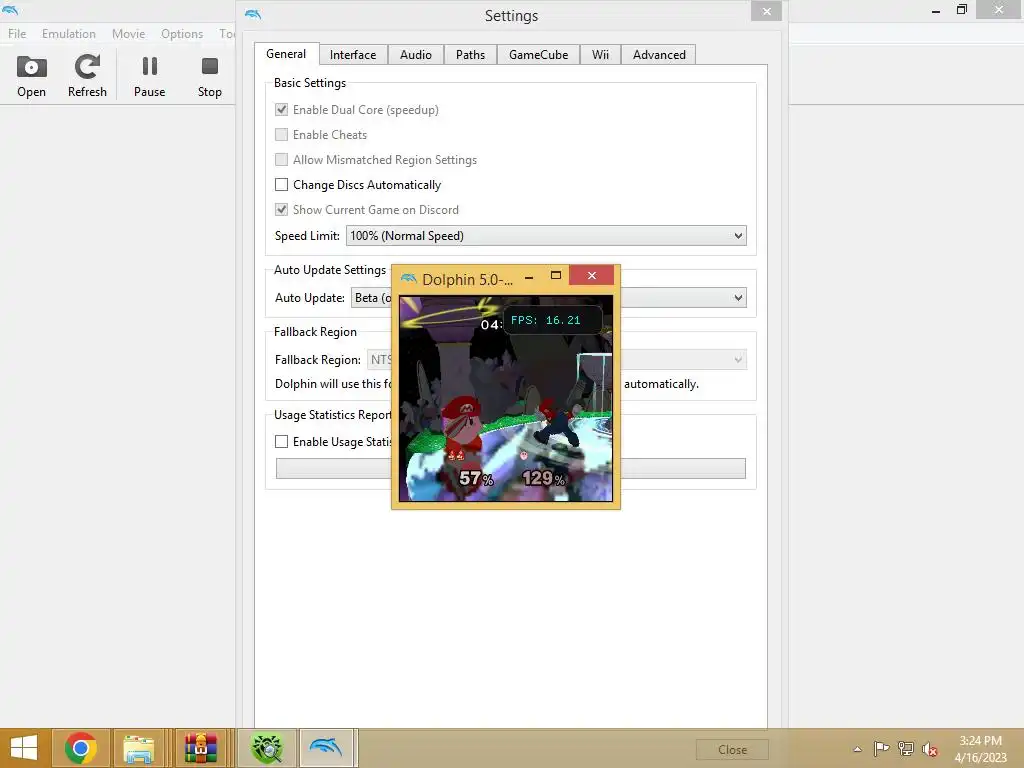The width and height of the screenshot is (1024, 768).
Task: Switch to the Wii tab
Action: click(x=600, y=55)
